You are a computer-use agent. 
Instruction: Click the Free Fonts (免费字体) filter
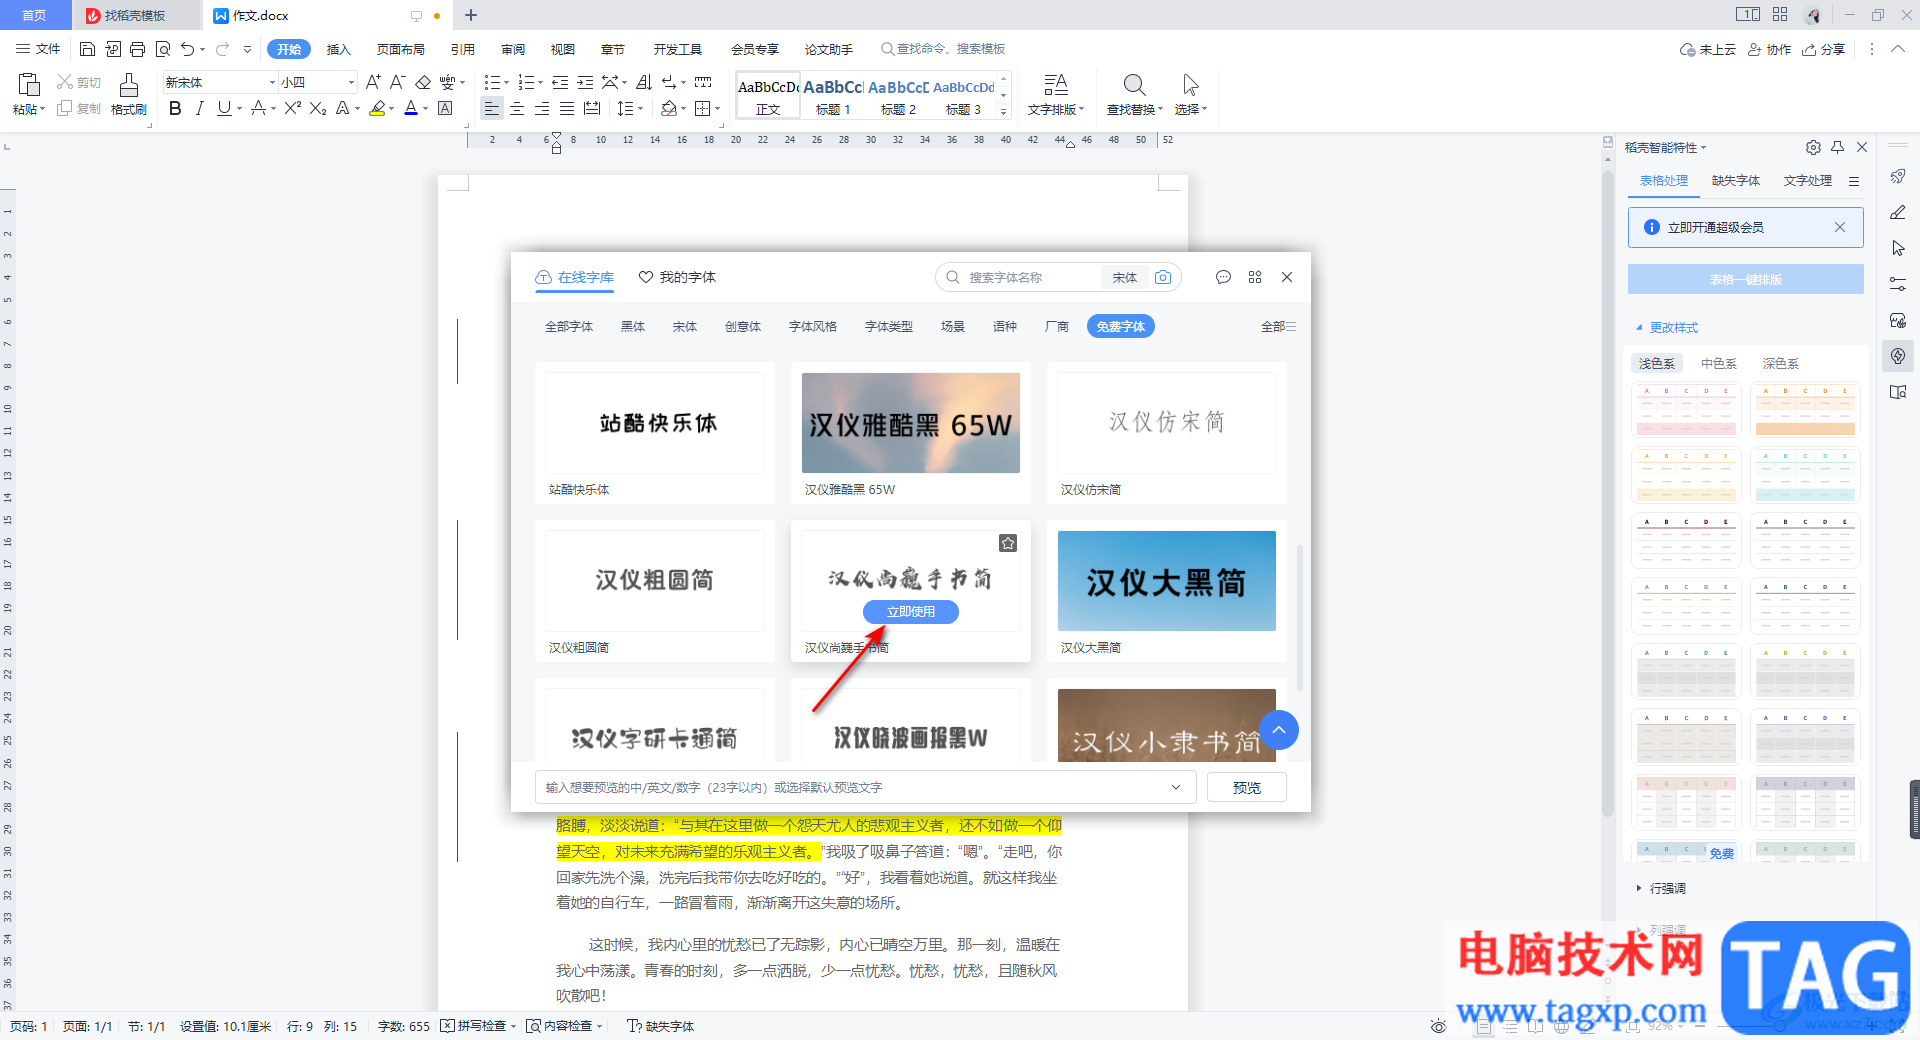[1120, 327]
